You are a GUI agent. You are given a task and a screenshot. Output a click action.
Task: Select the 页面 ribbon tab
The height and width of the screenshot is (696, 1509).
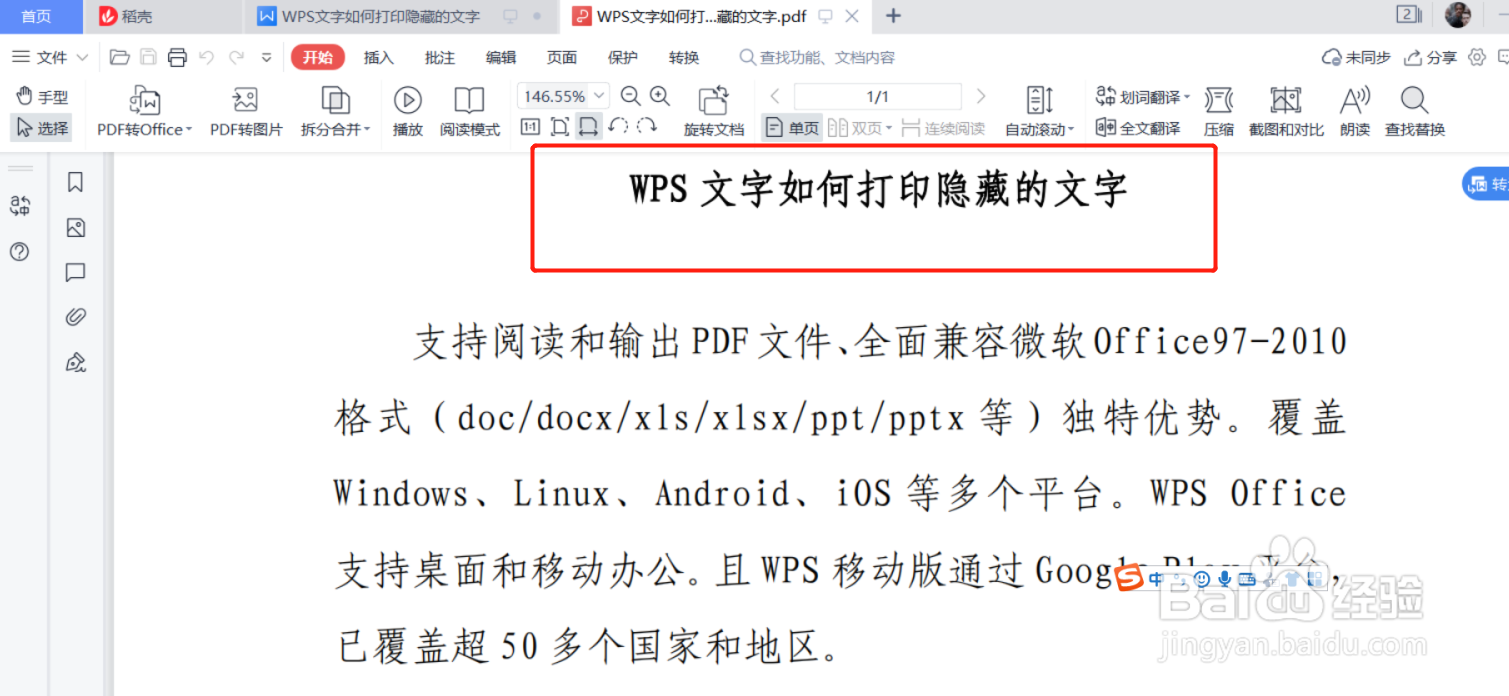(x=562, y=58)
